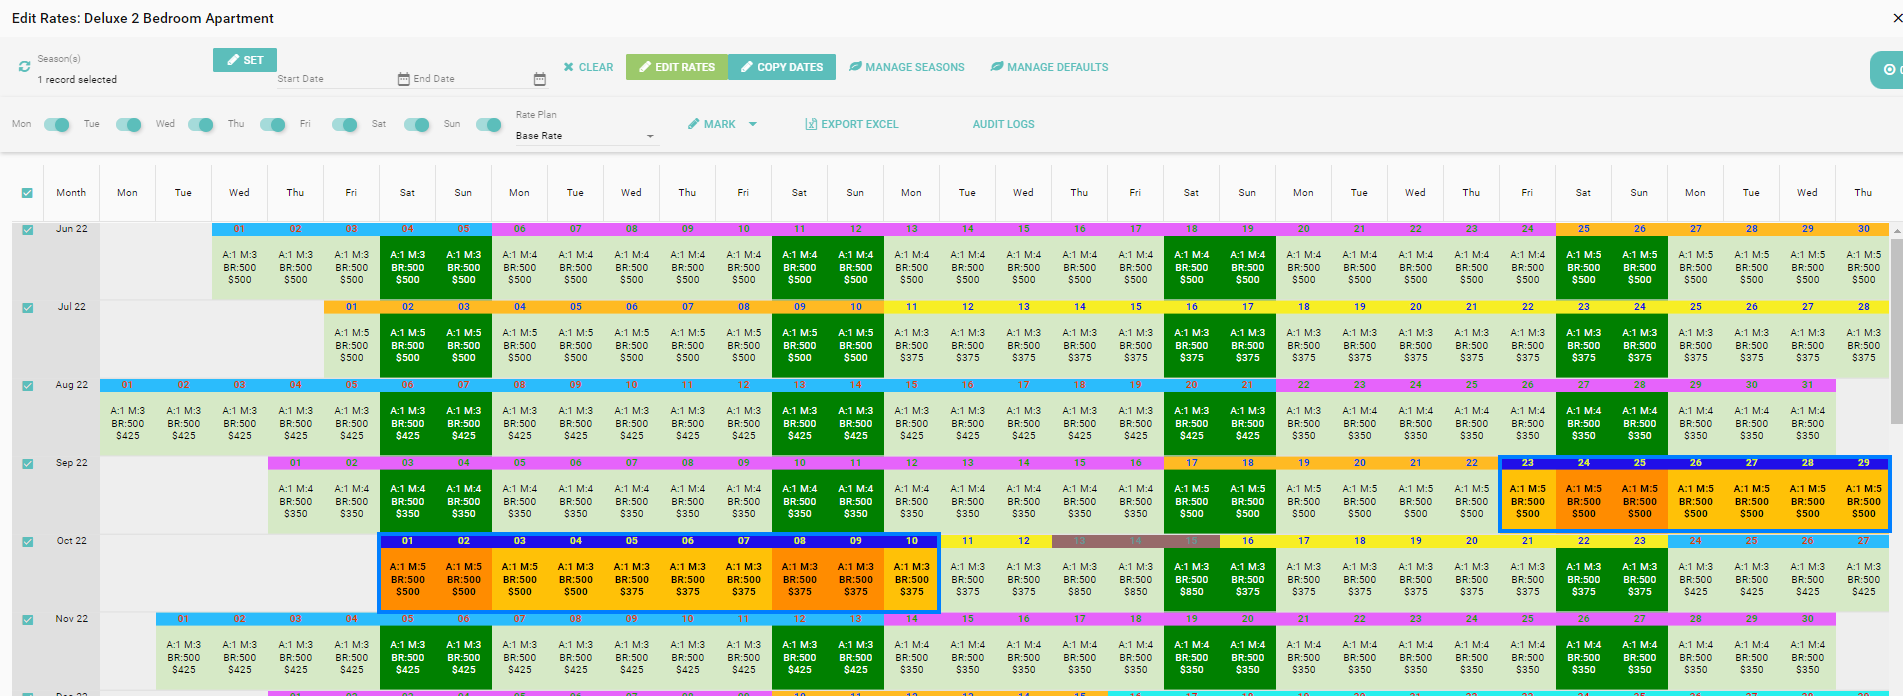
Task: Uncheck the Sep 22 row checkbox
Action: coord(28,464)
